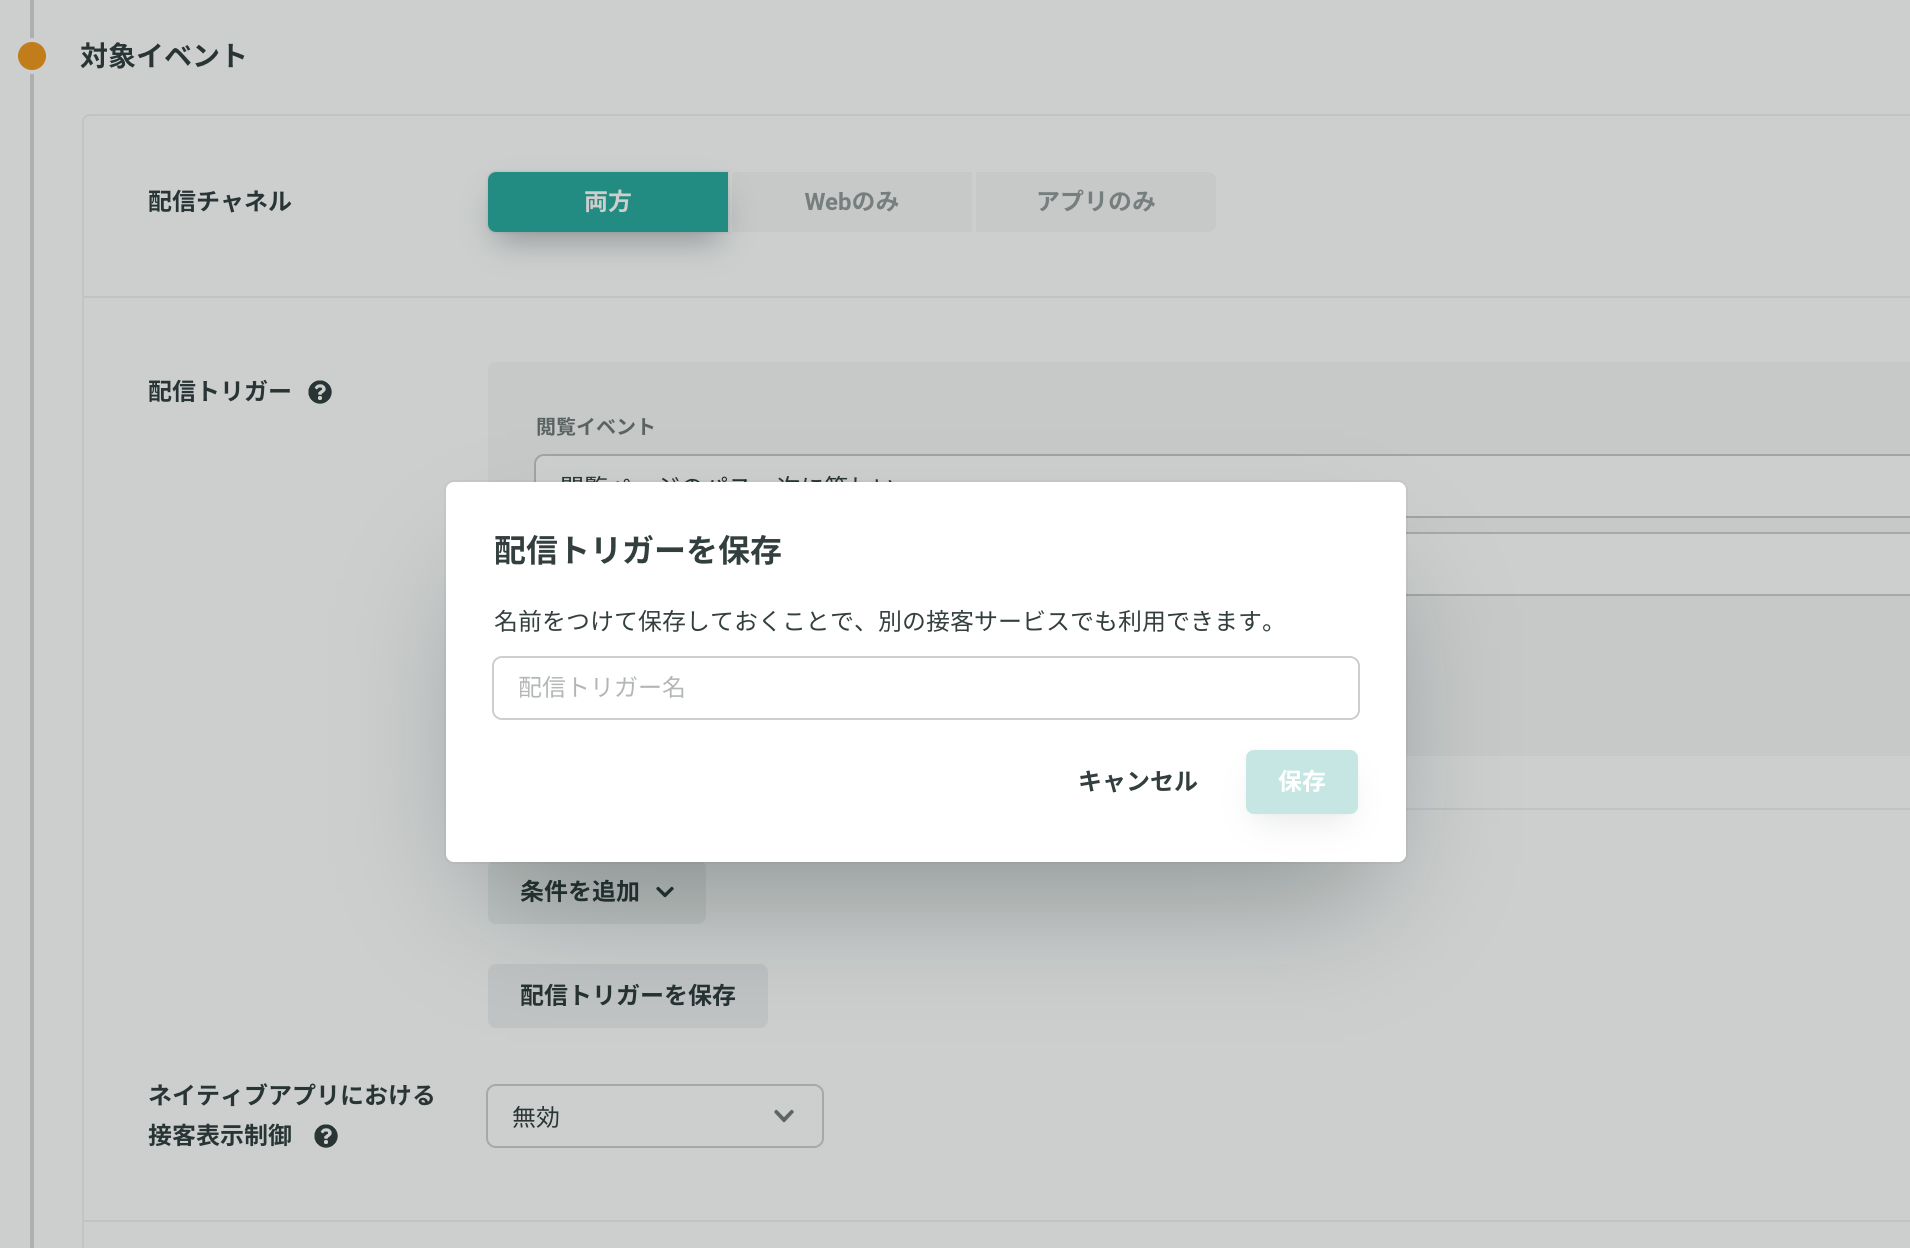Click the orange 対象イベント step marker
The width and height of the screenshot is (1910, 1248).
(x=32, y=56)
